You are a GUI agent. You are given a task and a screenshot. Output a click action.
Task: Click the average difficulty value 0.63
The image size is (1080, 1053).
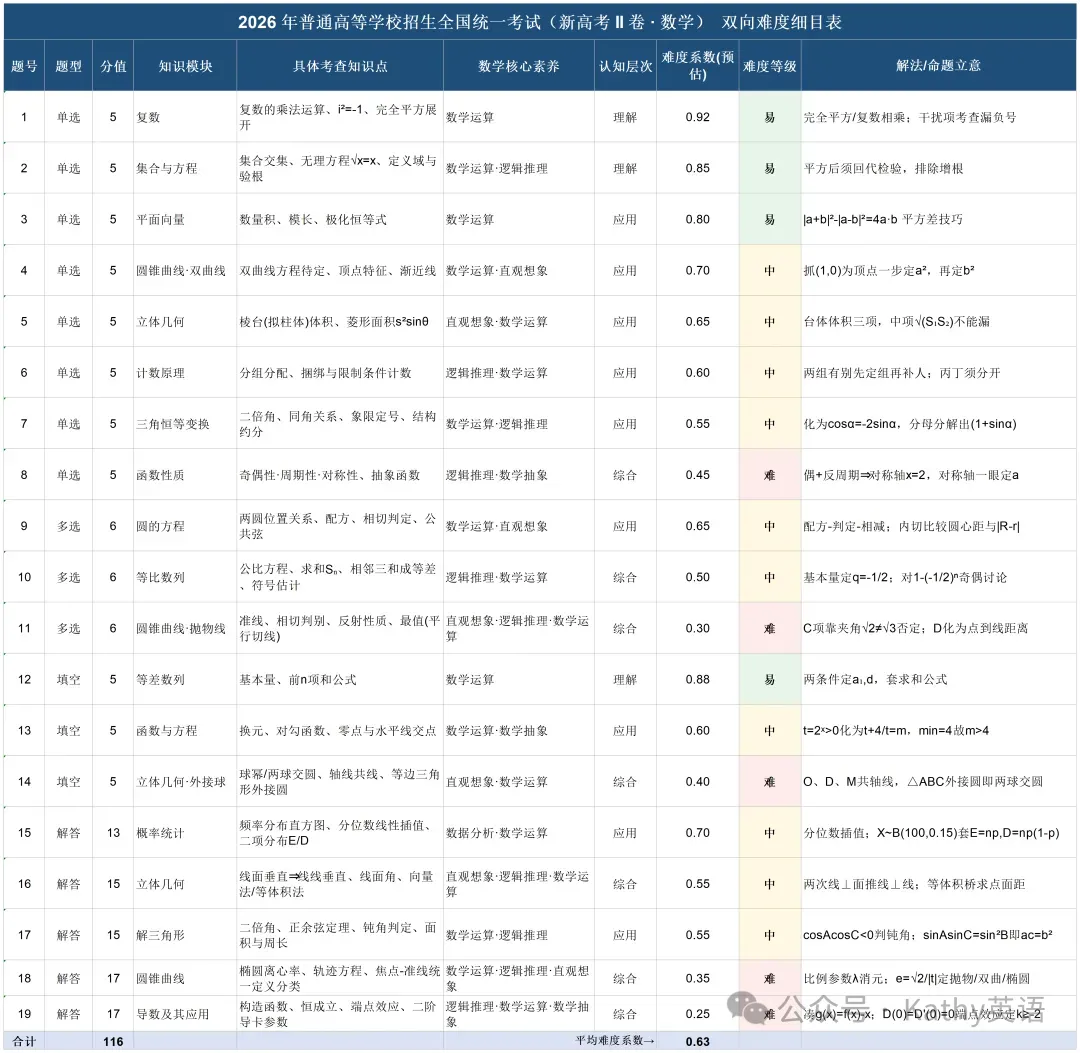pos(698,1041)
